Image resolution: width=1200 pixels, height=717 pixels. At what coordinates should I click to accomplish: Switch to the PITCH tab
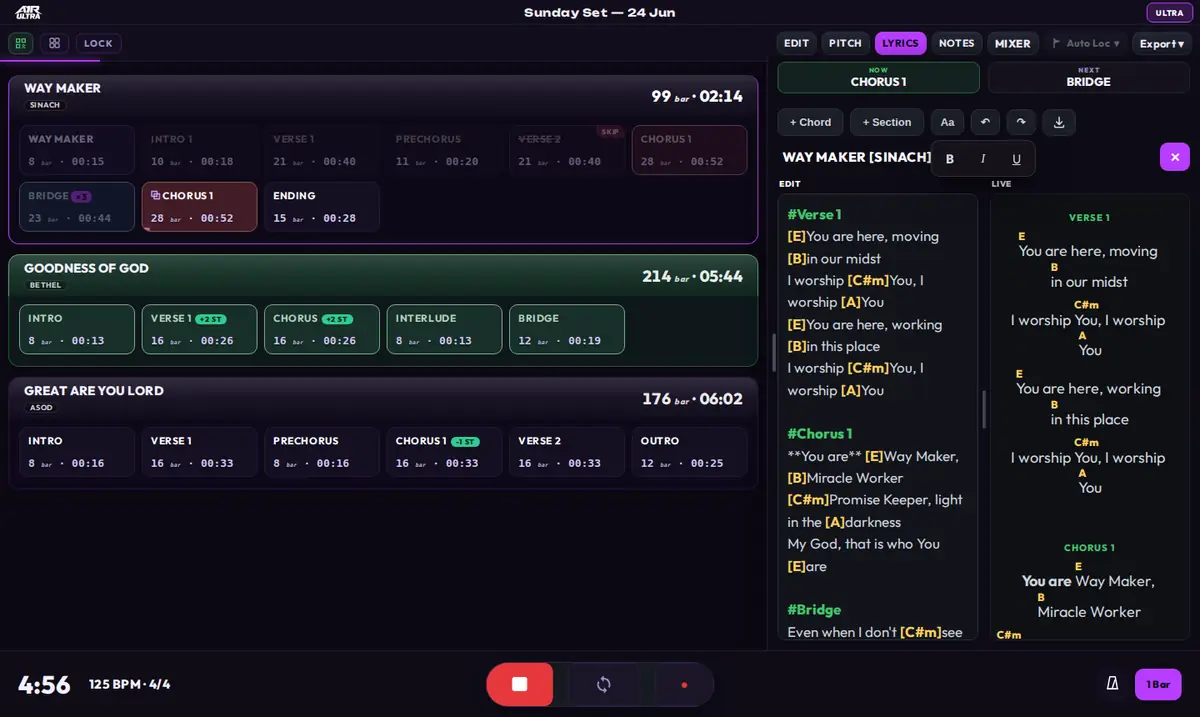845,43
